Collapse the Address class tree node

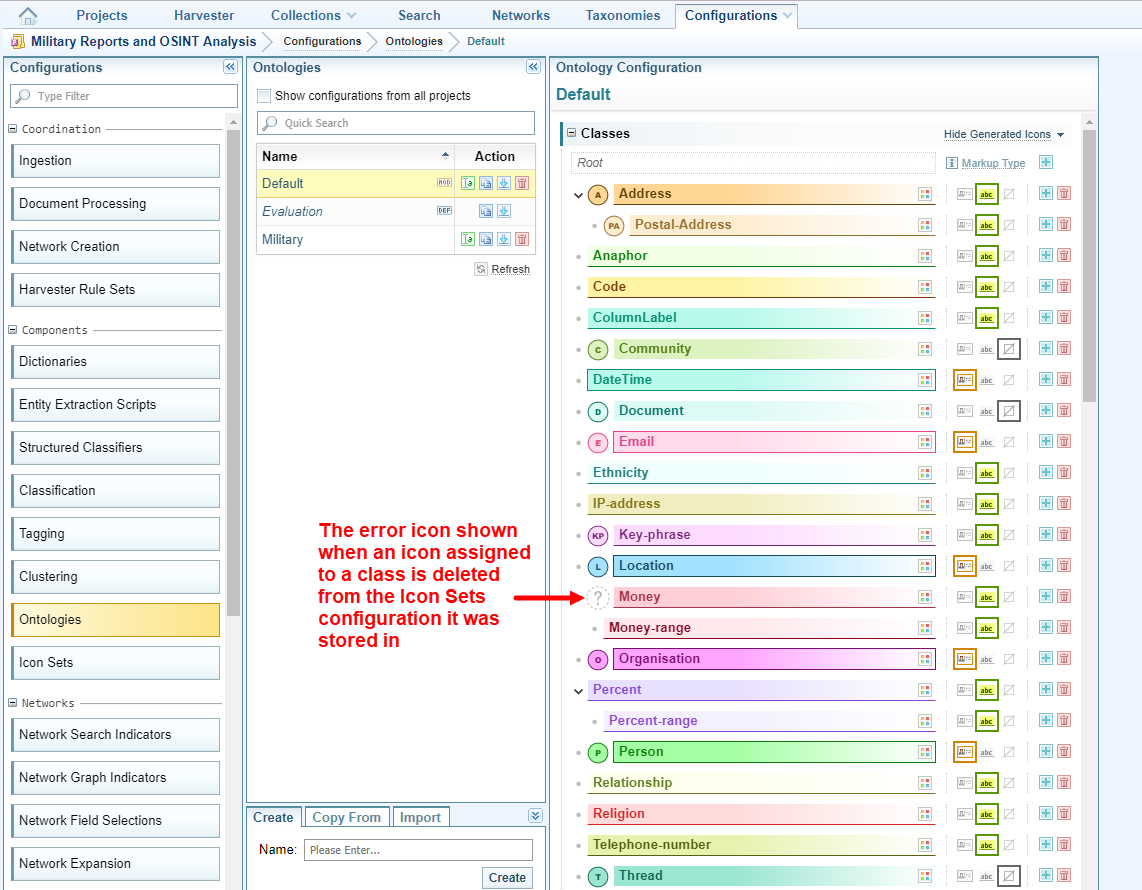pyautogui.click(x=578, y=195)
